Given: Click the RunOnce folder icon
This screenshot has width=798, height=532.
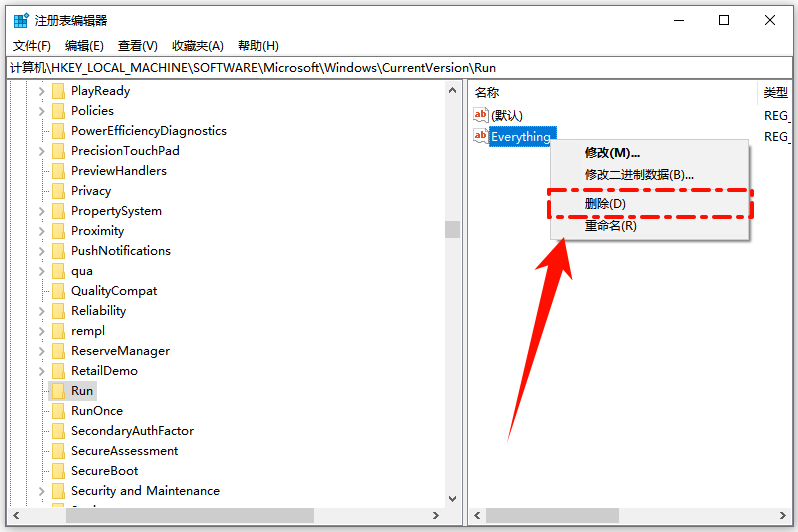Looking at the screenshot, I should 59,411.
